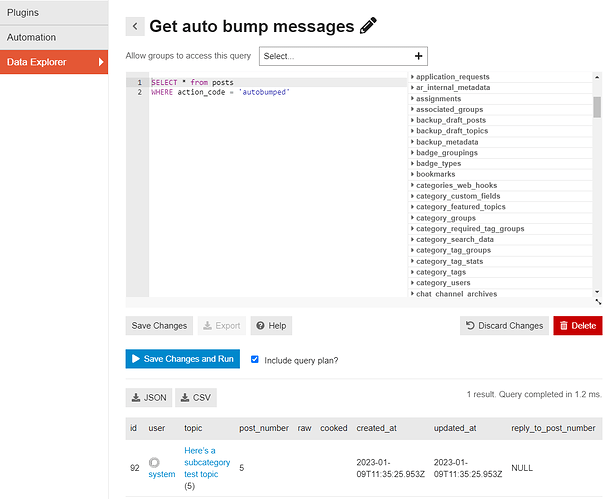Toggle the Include query plan checkbox

click(255, 359)
